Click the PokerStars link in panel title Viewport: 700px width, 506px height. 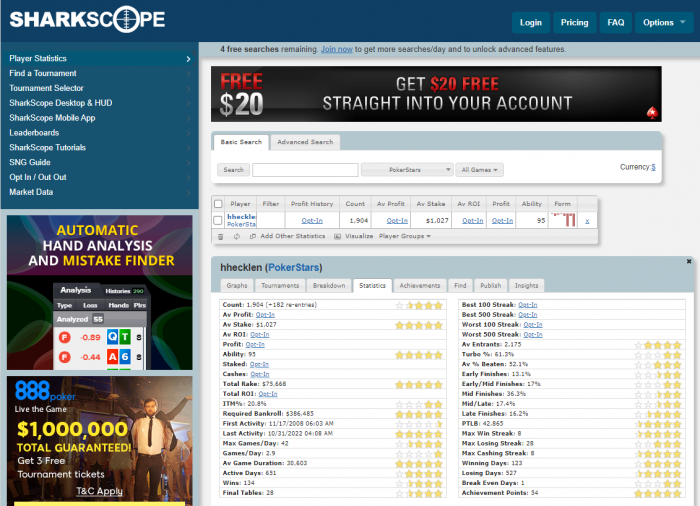tap(293, 268)
